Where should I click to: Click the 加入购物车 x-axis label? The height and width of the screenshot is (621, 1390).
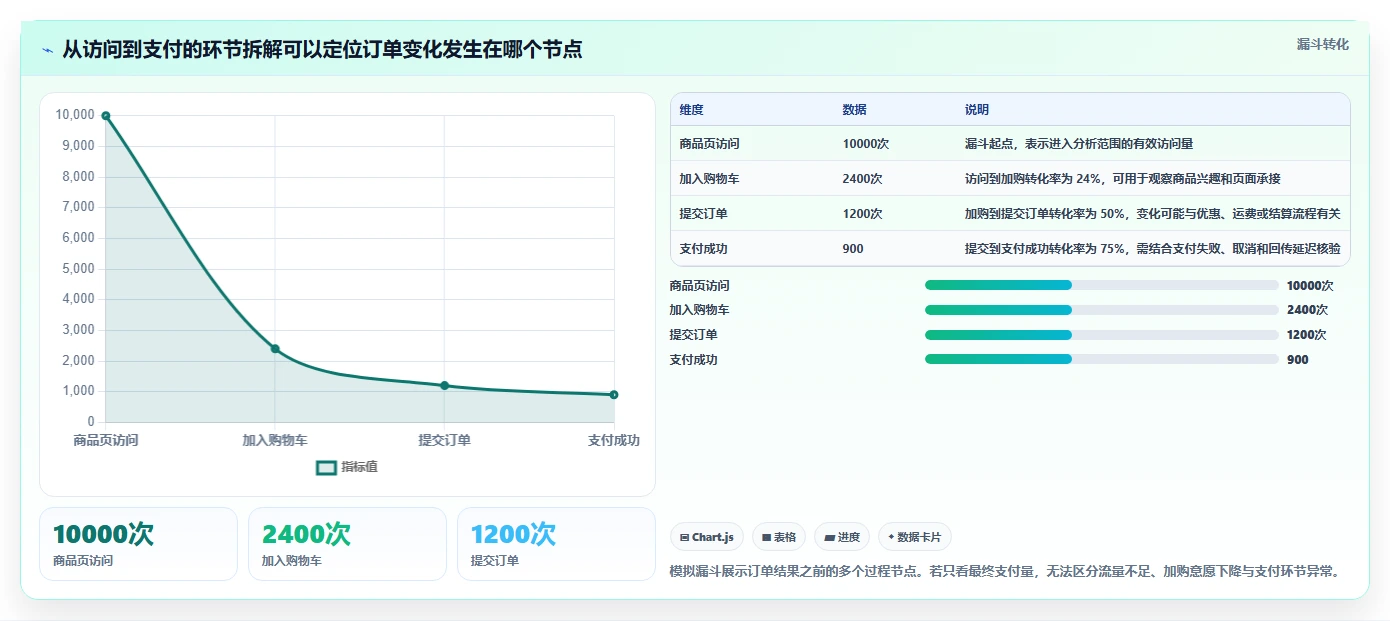click(x=275, y=440)
